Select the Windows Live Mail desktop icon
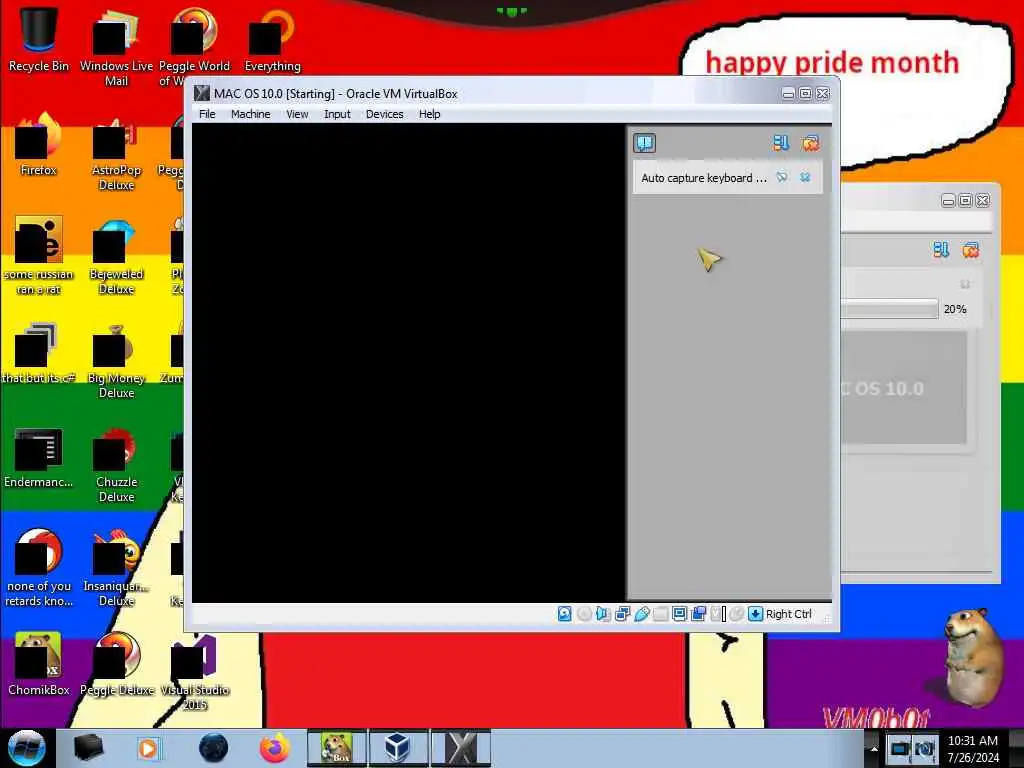 (x=116, y=47)
